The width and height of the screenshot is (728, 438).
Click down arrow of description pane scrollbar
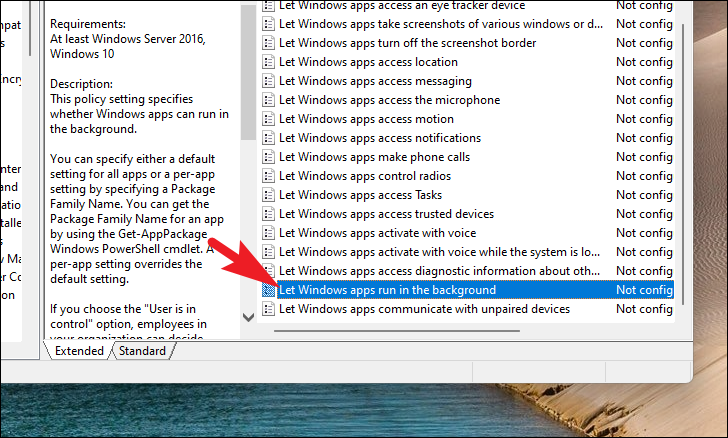pyautogui.click(x=248, y=317)
